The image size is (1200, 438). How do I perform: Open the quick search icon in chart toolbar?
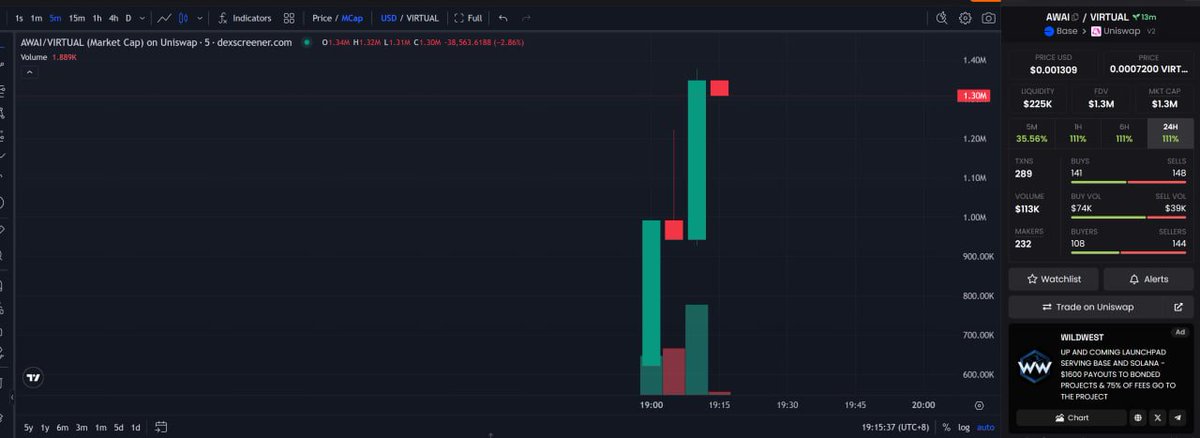[x=942, y=18]
